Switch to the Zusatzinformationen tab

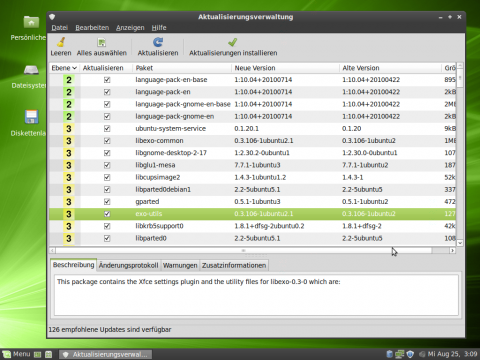[234, 266]
